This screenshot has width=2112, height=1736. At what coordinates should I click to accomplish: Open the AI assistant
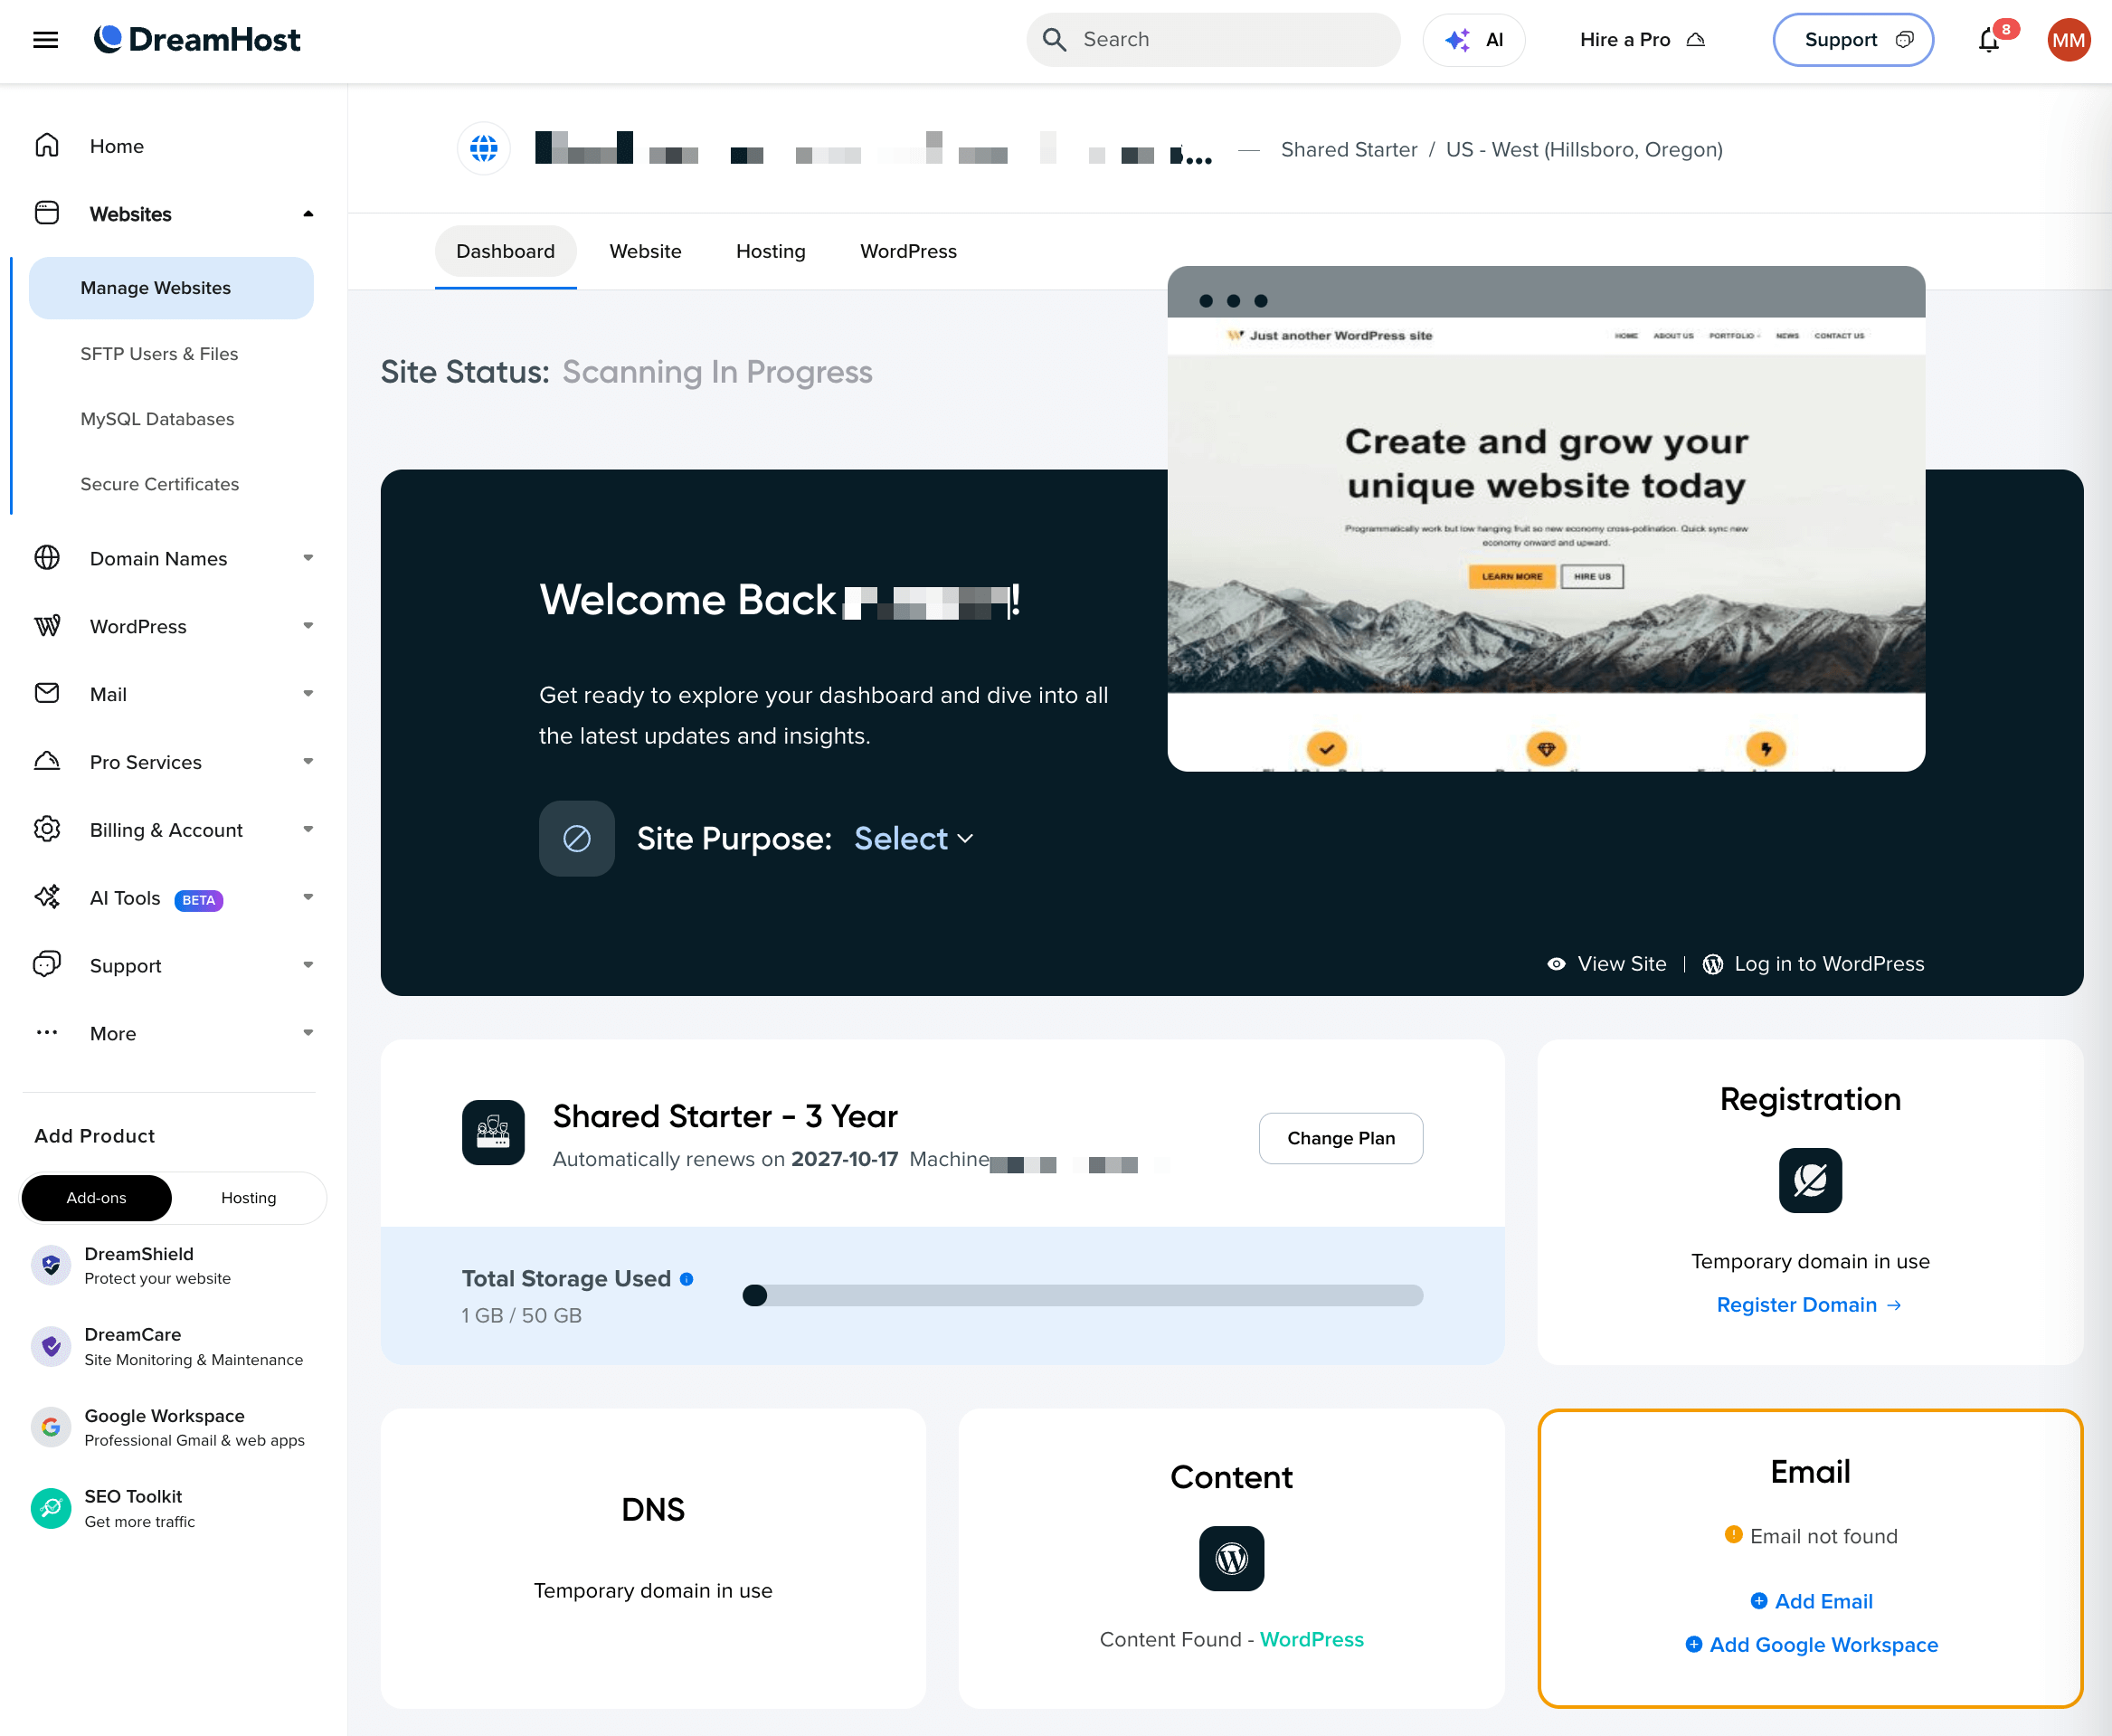click(x=1473, y=40)
